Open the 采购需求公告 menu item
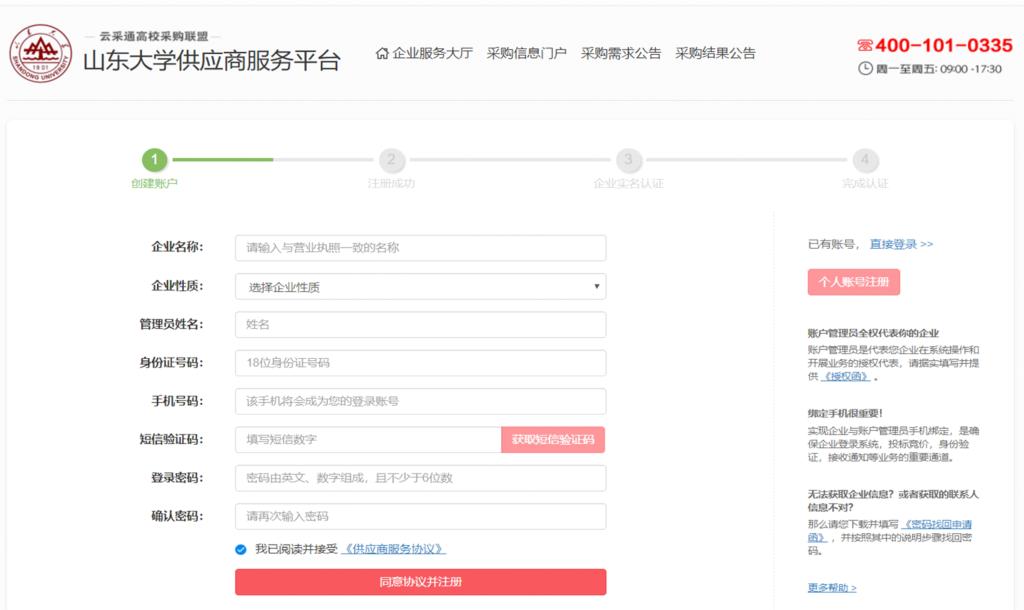Image resolution: width=1024 pixels, height=610 pixels. (x=621, y=53)
